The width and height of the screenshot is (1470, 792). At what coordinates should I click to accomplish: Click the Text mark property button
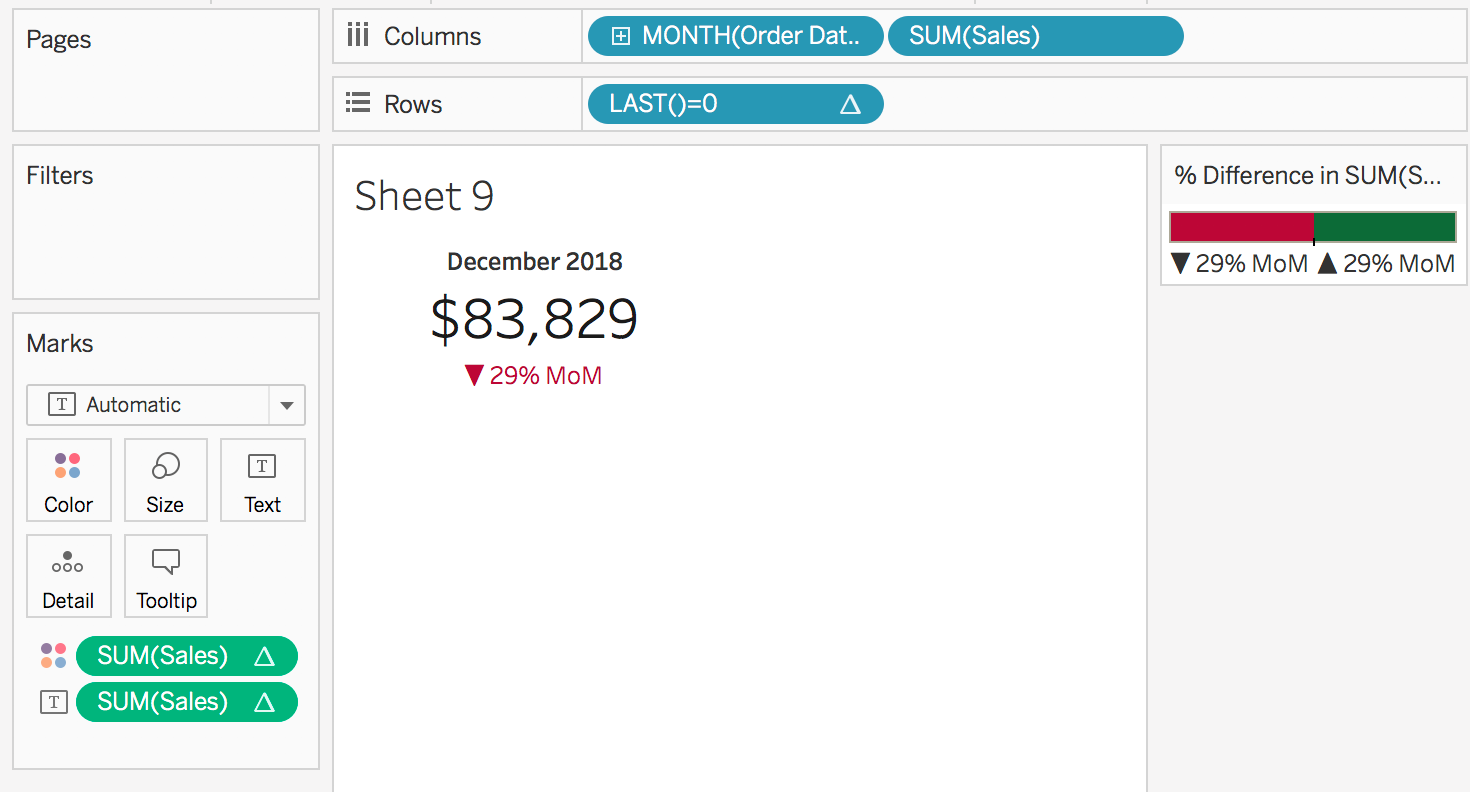[x=262, y=480]
